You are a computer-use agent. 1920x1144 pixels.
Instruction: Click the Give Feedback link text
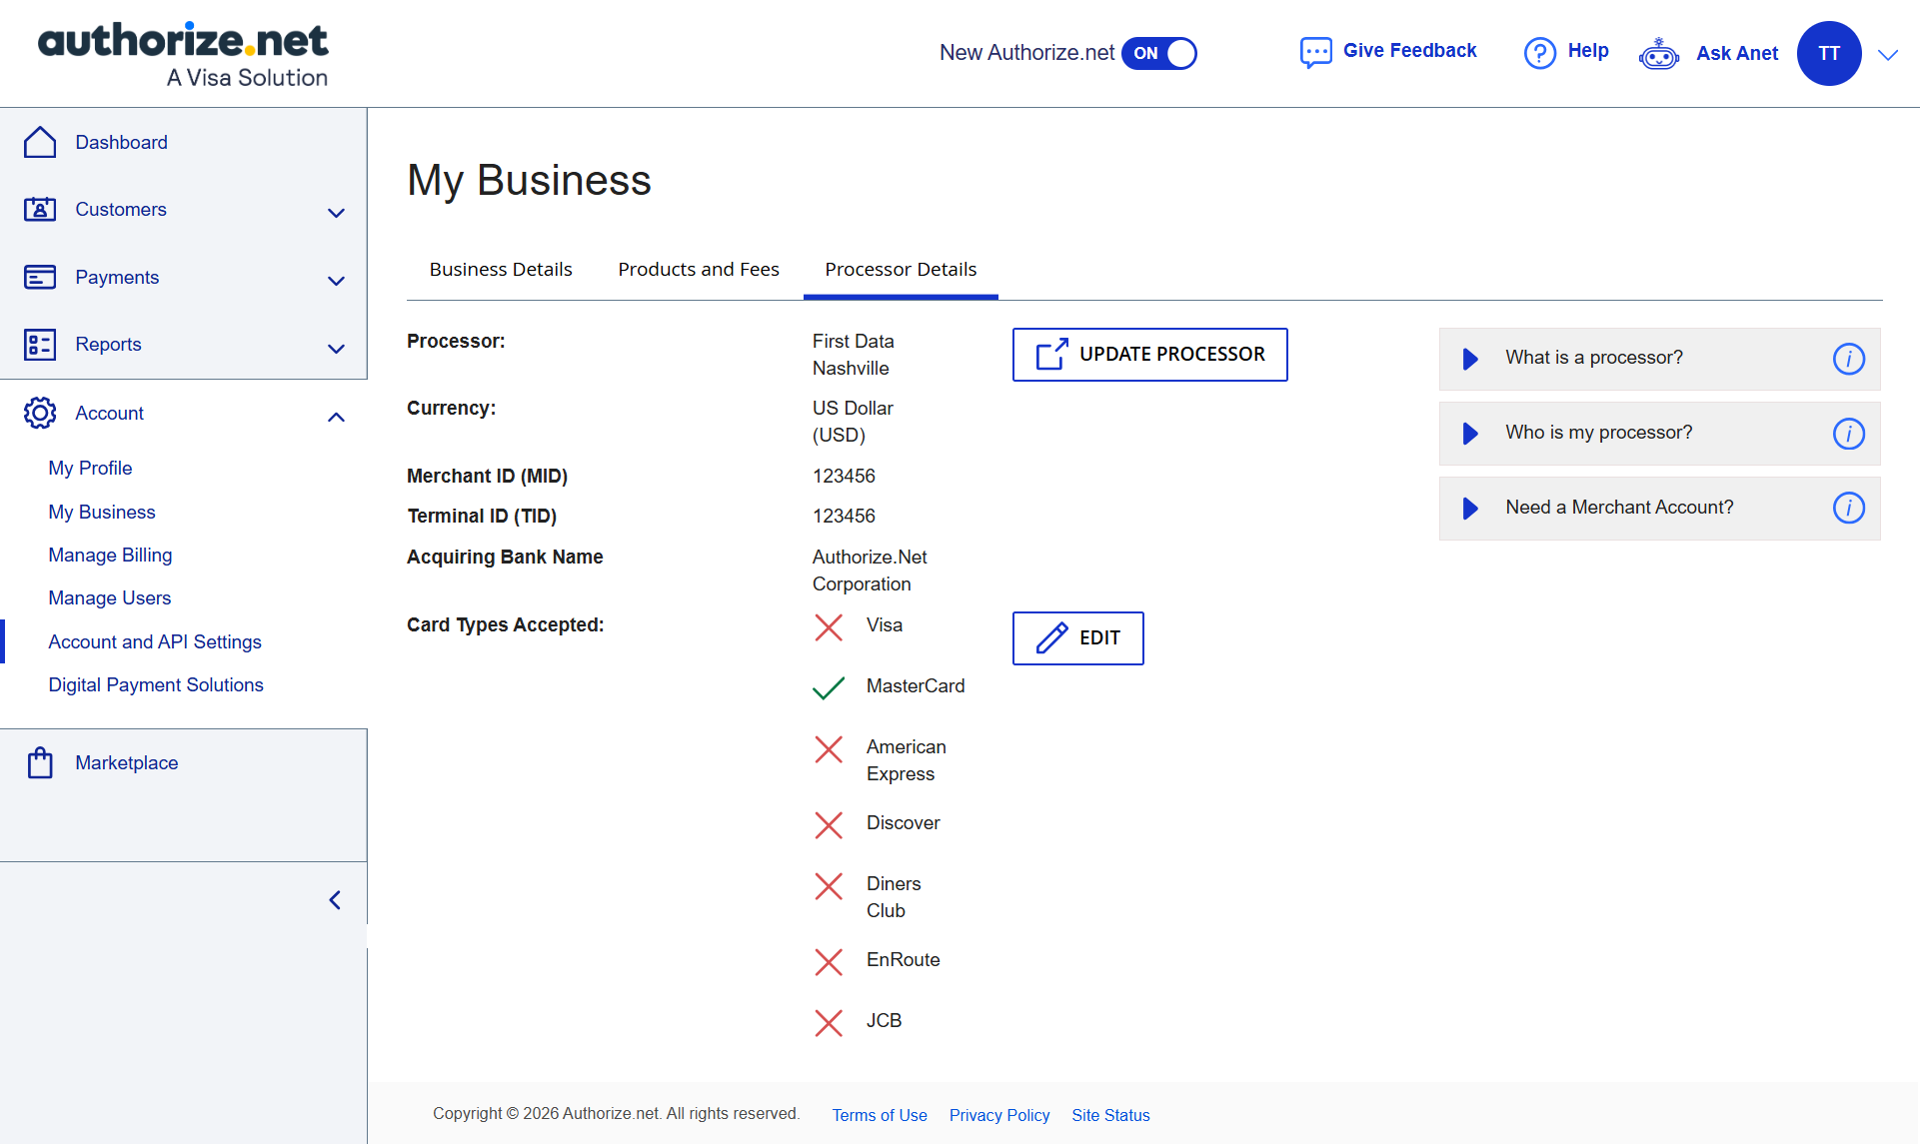pos(1410,51)
